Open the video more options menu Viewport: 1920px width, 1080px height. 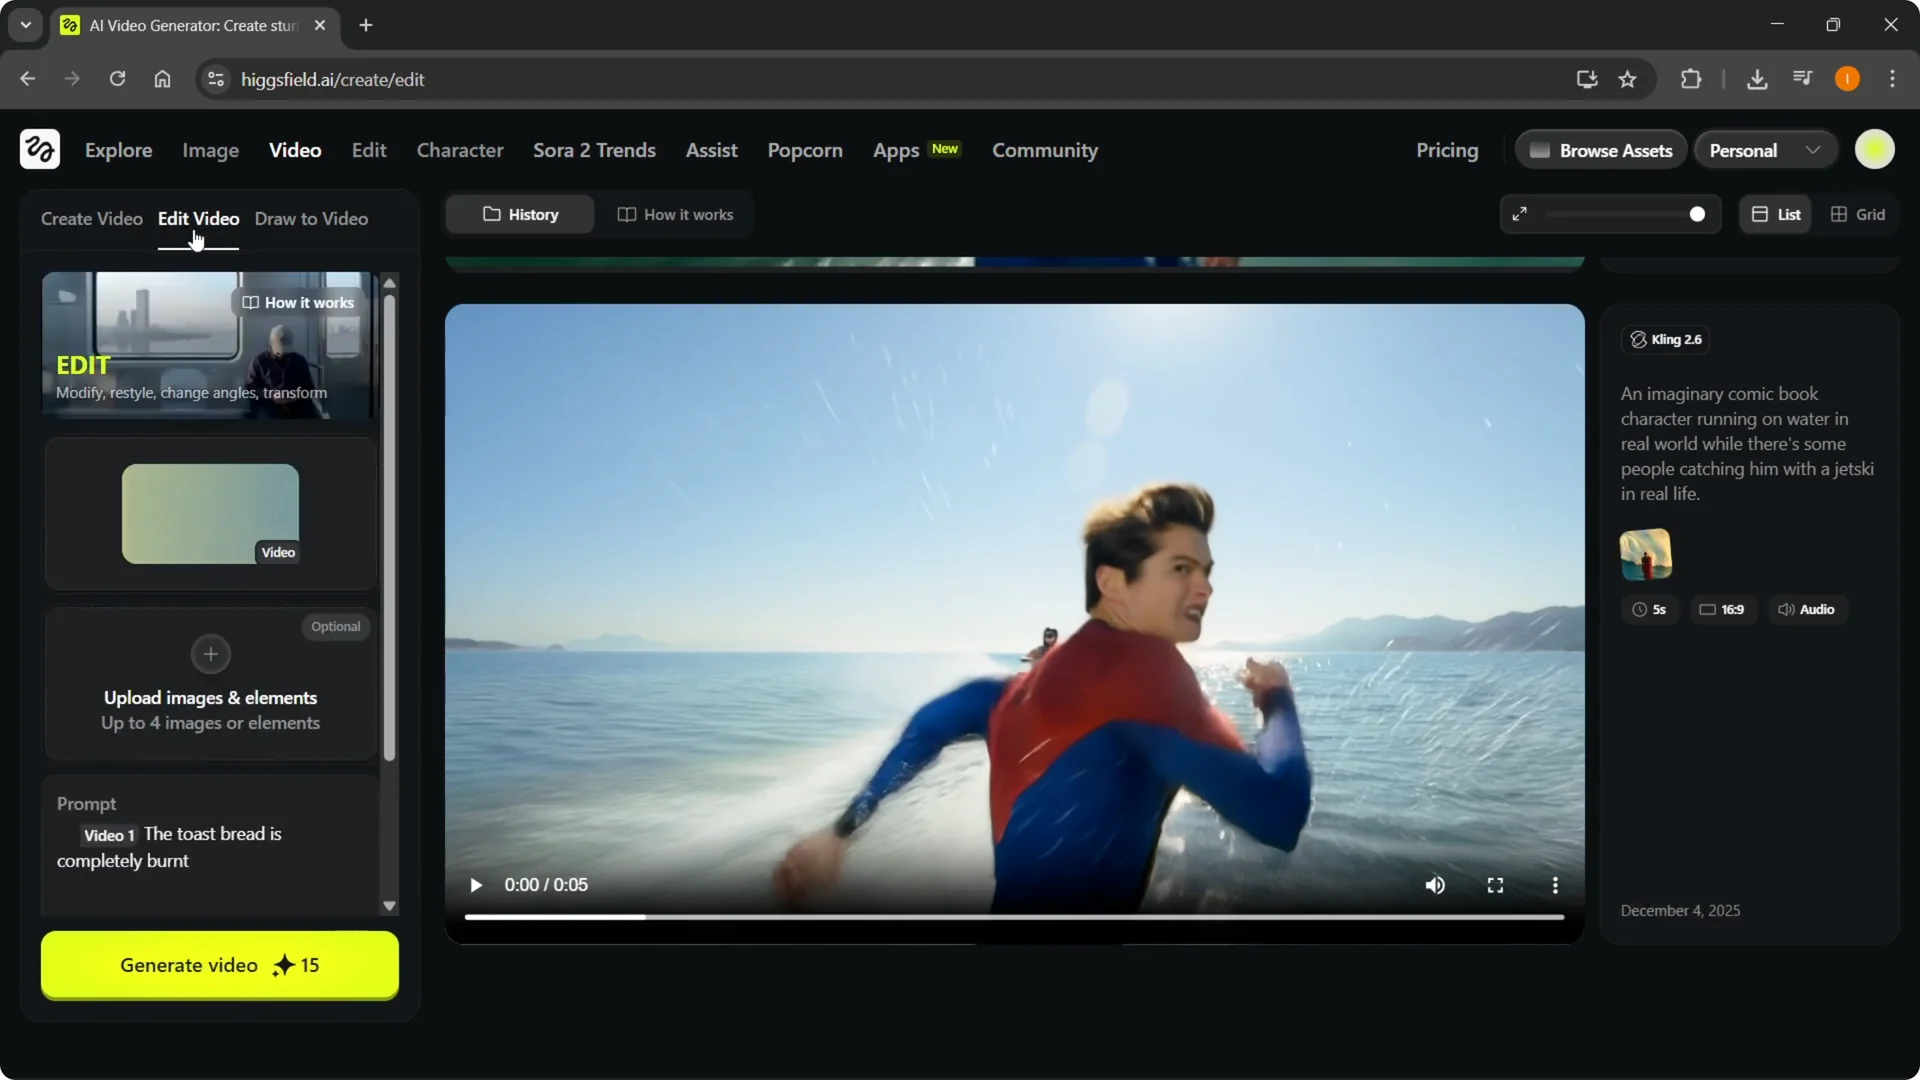coord(1555,885)
